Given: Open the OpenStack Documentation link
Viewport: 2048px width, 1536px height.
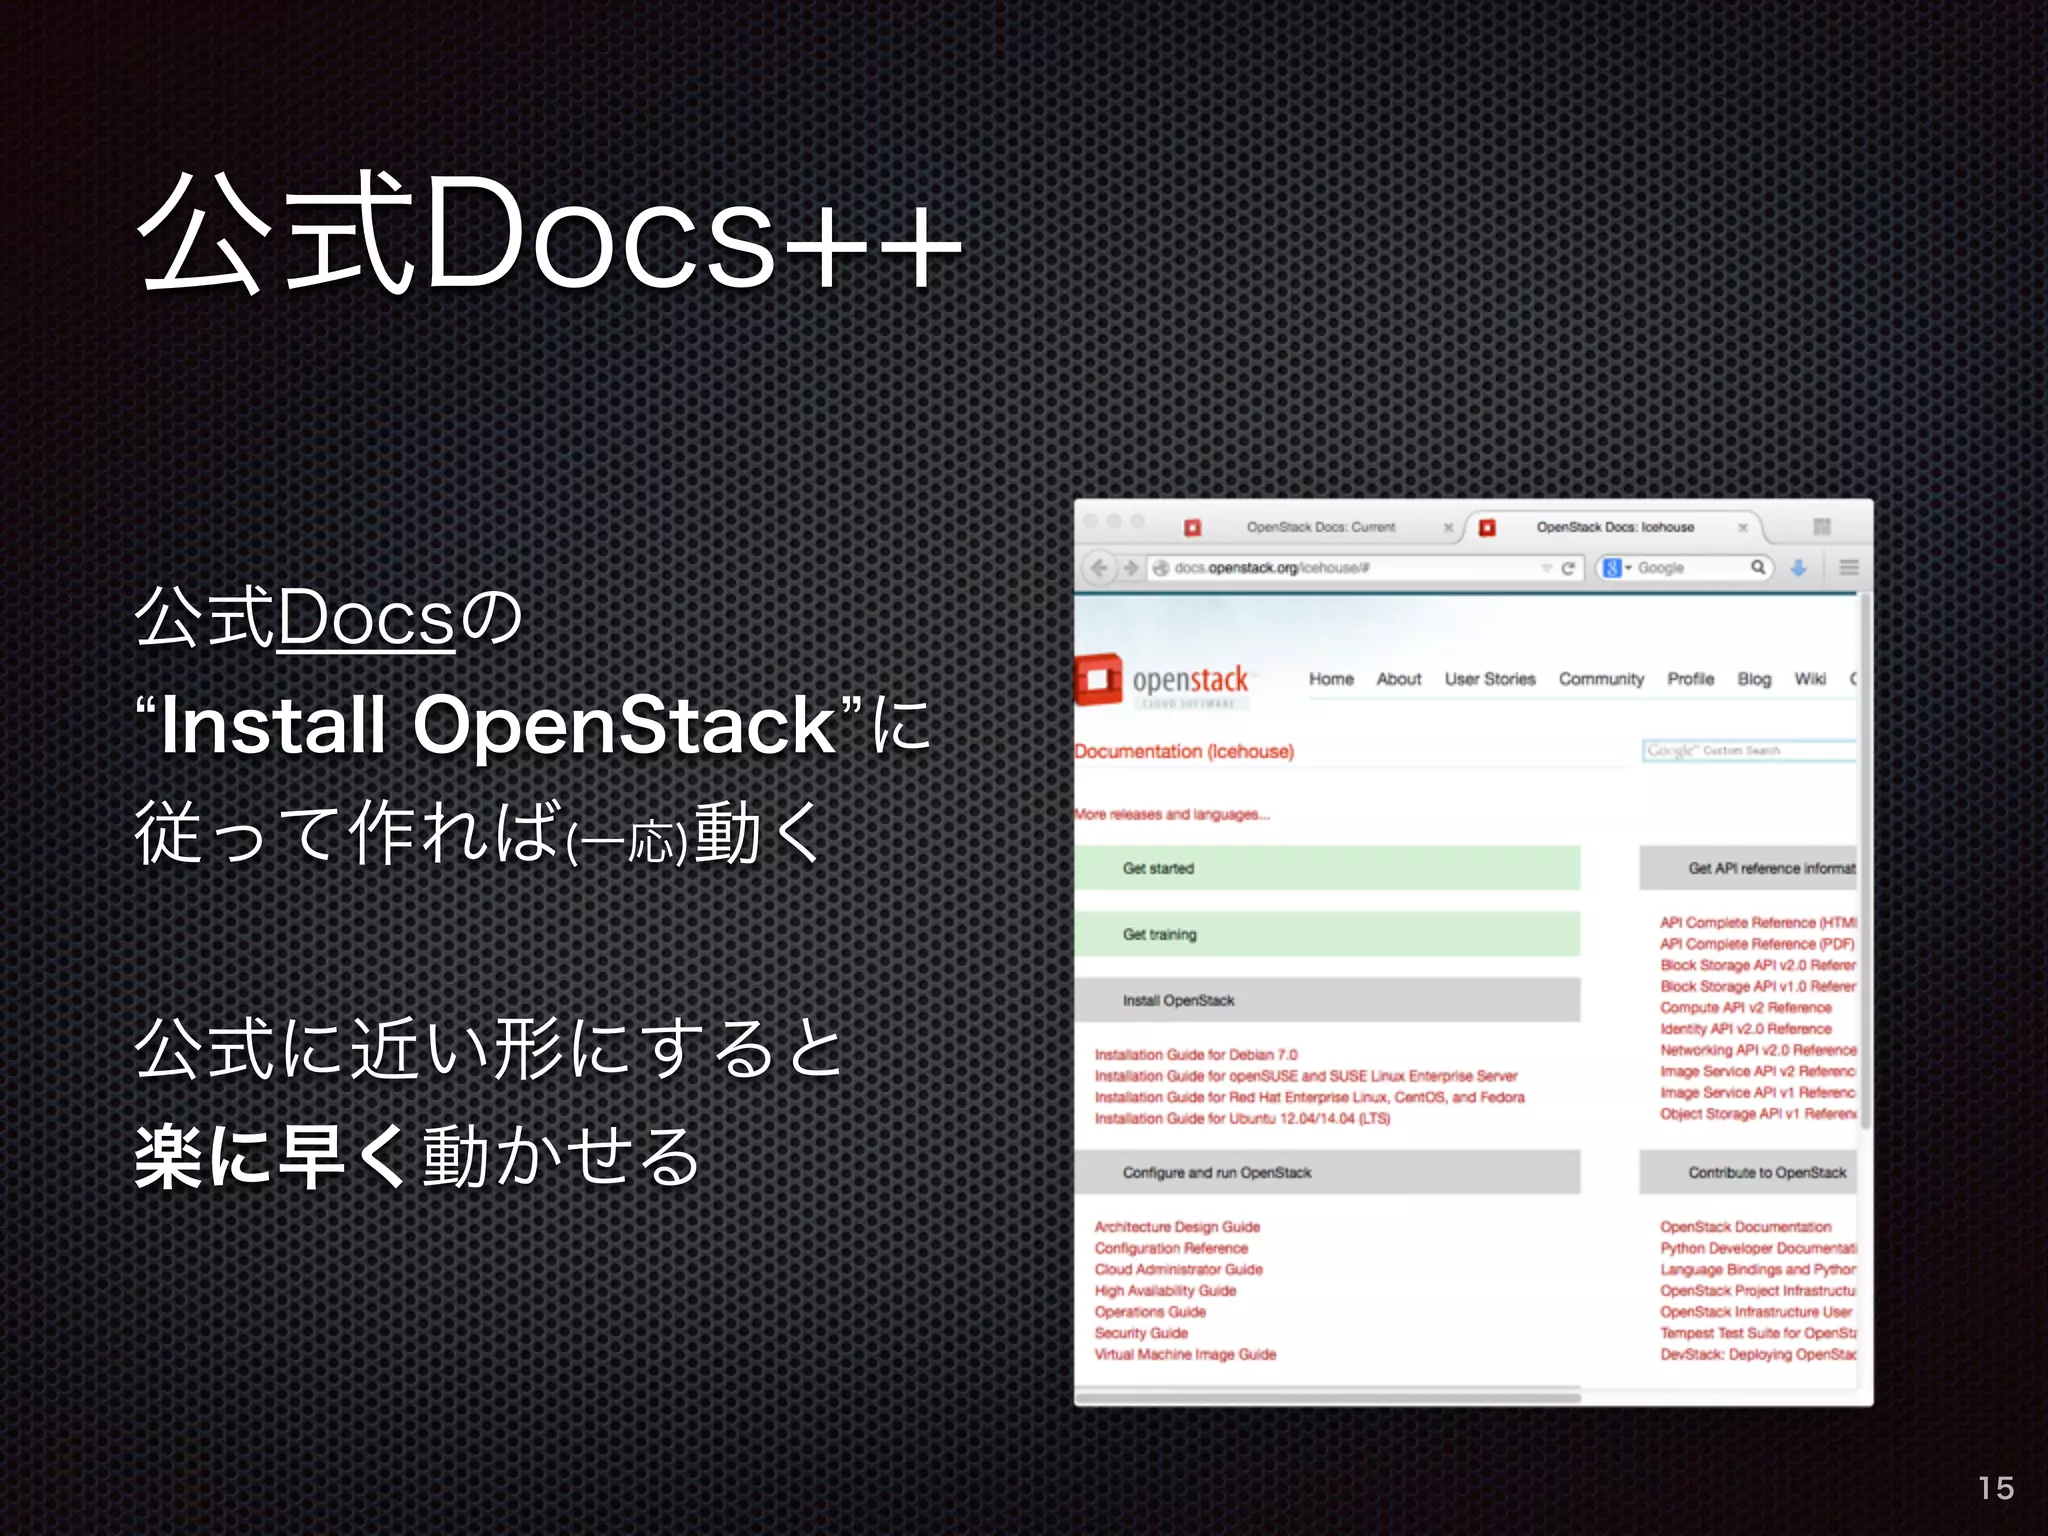Looking at the screenshot, I should point(1746,1227).
